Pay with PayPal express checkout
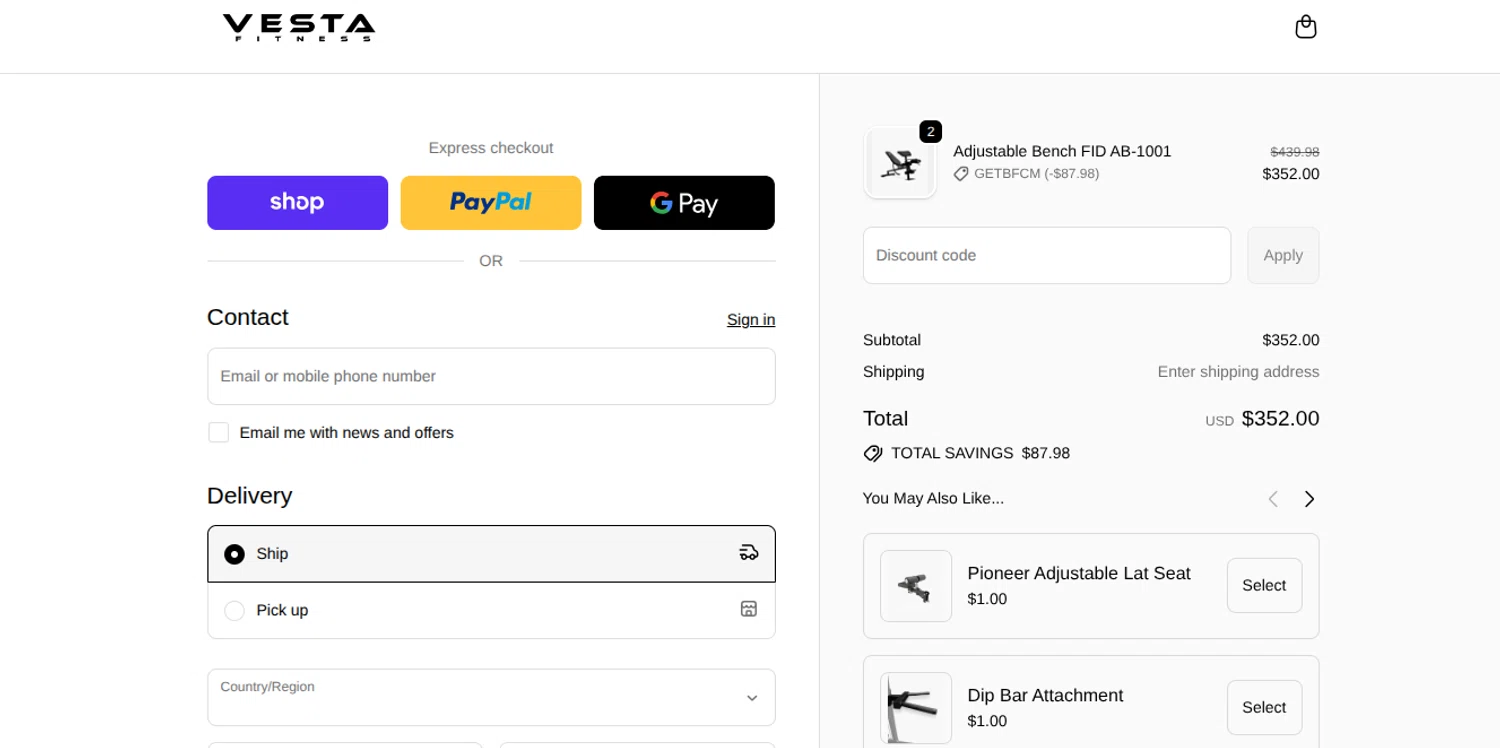 [x=491, y=203]
